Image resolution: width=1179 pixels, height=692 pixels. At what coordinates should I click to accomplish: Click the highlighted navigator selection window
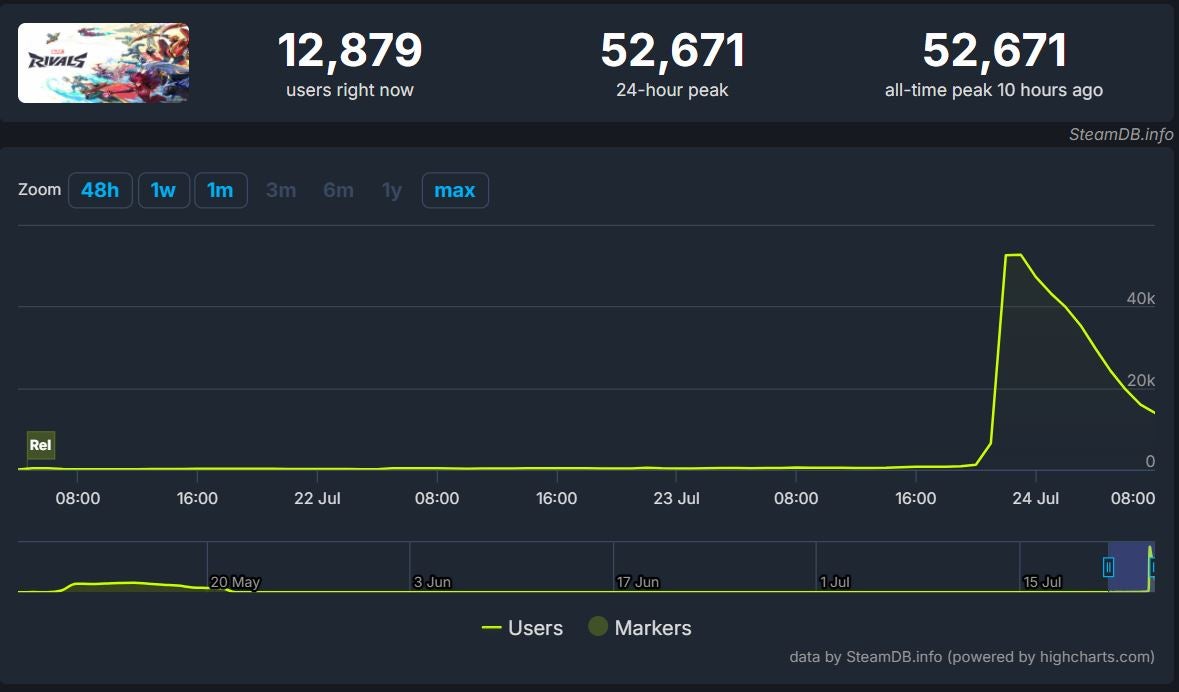pos(1130,567)
